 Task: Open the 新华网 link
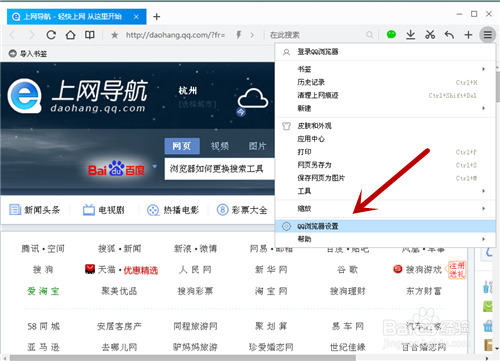(x=271, y=270)
